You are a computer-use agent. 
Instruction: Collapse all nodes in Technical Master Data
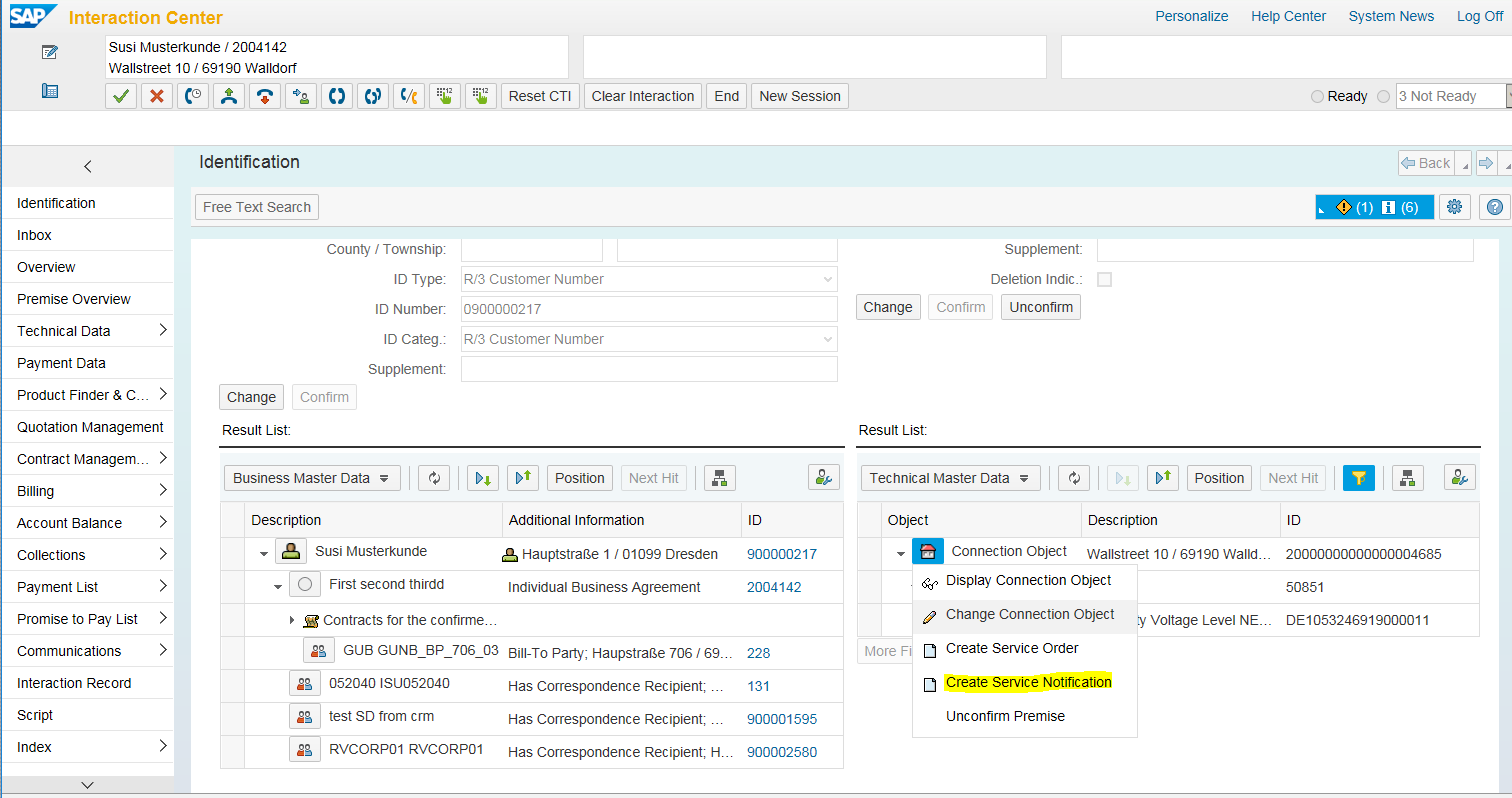(x=1163, y=478)
